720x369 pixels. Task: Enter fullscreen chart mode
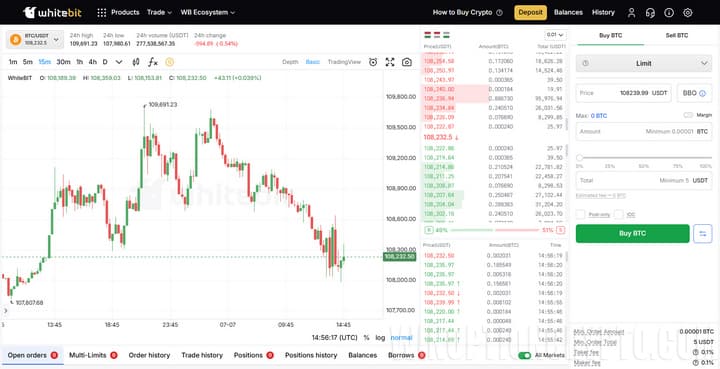click(x=390, y=62)
